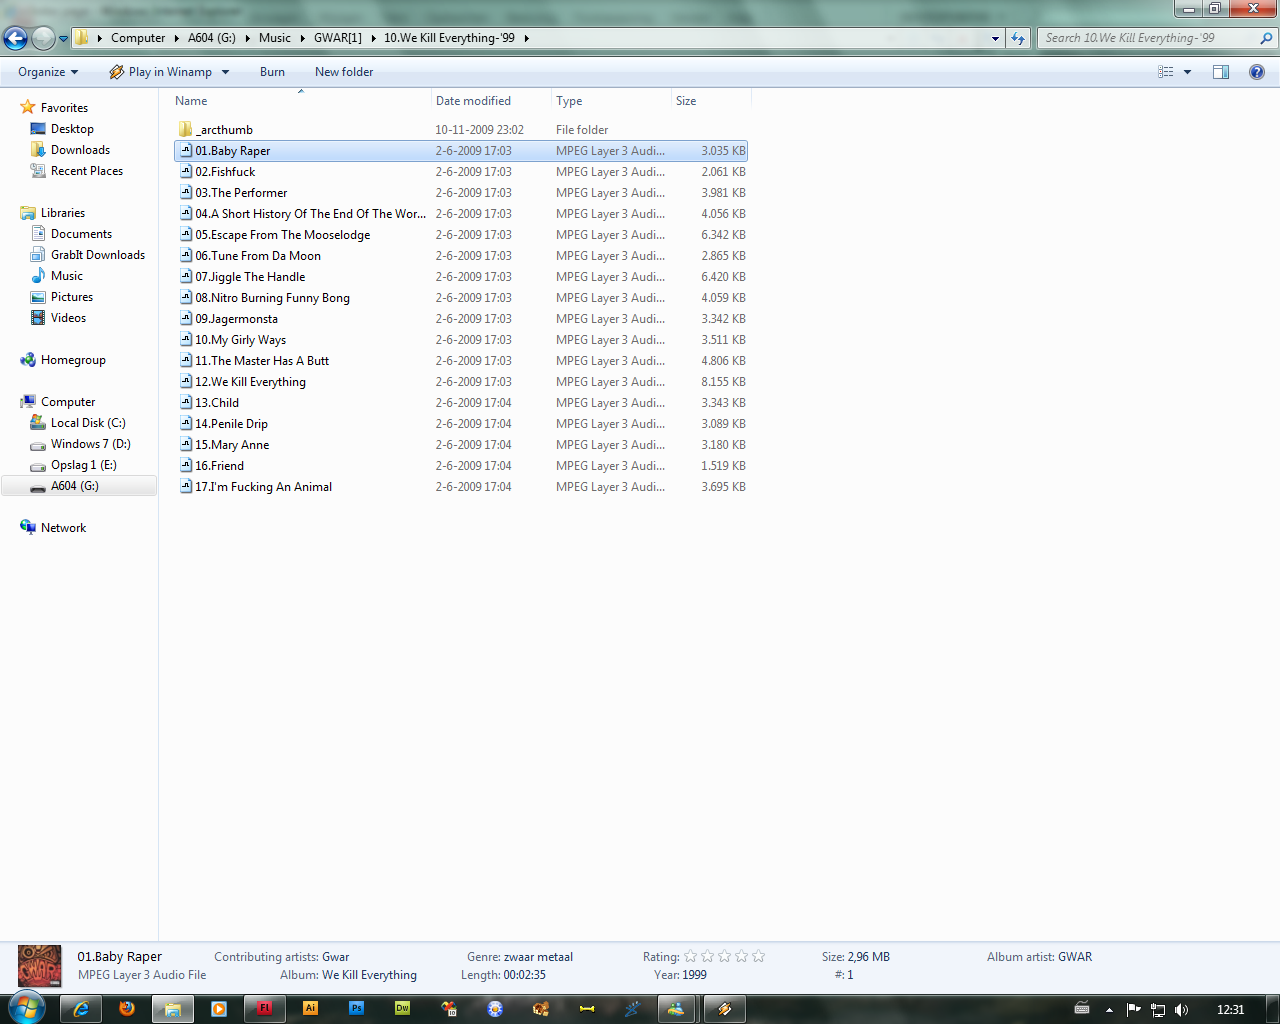Sort files by the Size column
Screen dimensions: 1280x1024
[710, 101]
